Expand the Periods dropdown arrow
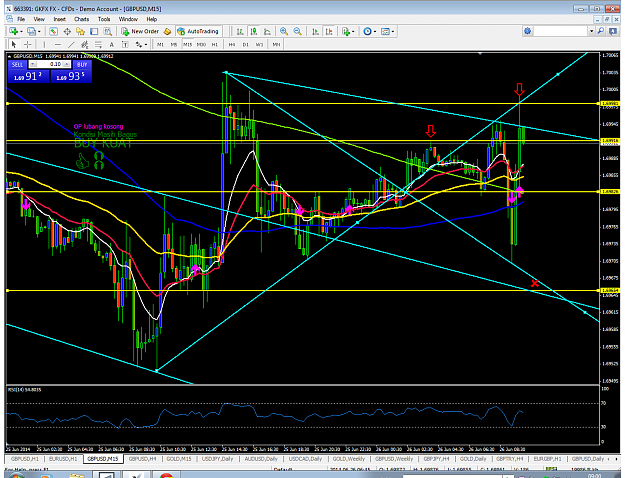 375,31
